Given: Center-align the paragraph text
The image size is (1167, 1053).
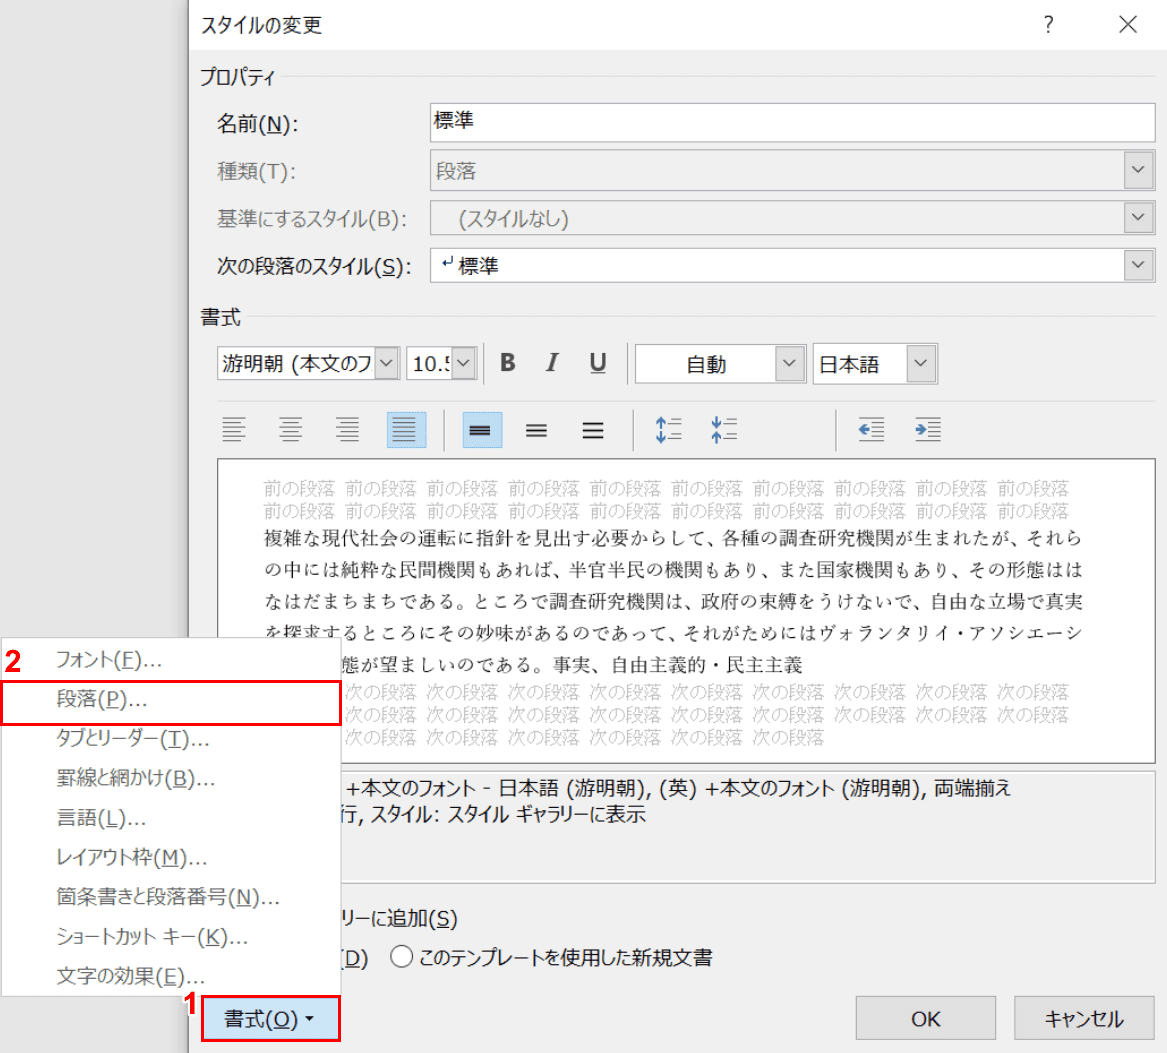Looking at the screenshot, I should 290,430.
